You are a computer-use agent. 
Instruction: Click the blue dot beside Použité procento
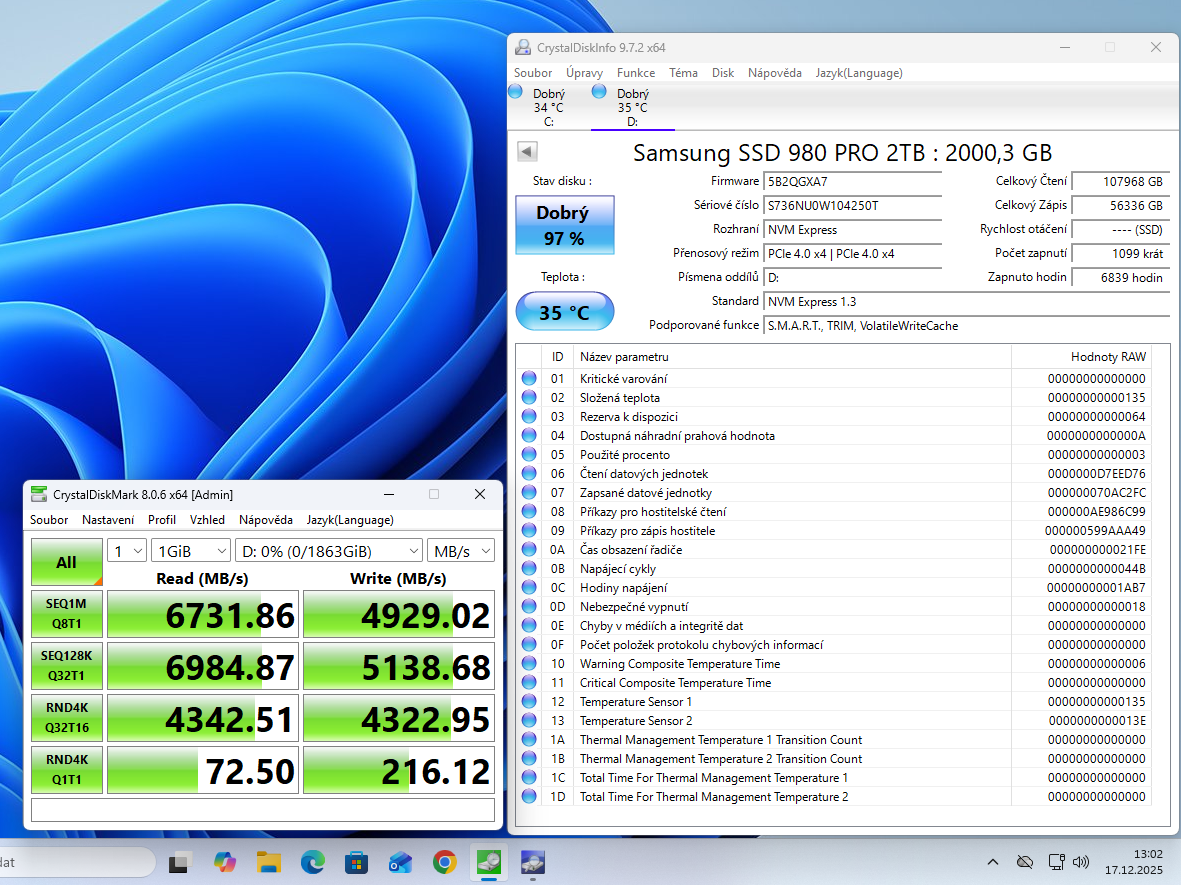tap(528, 454)
